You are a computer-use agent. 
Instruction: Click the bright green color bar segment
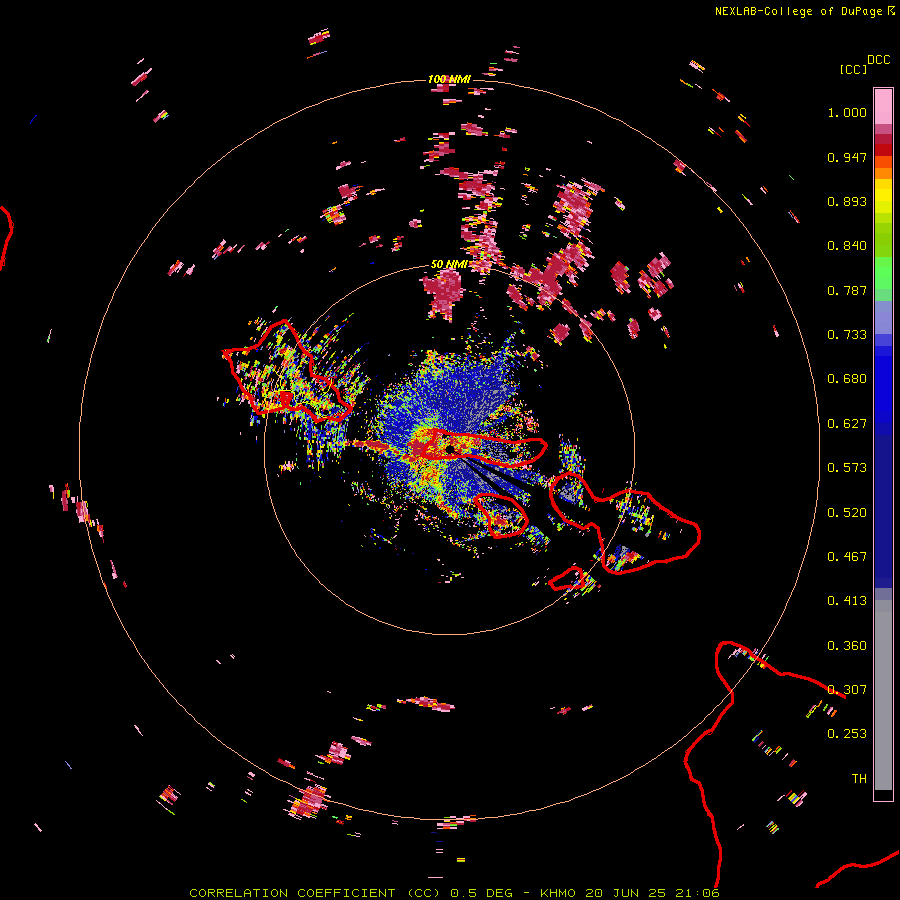point(883,273)
